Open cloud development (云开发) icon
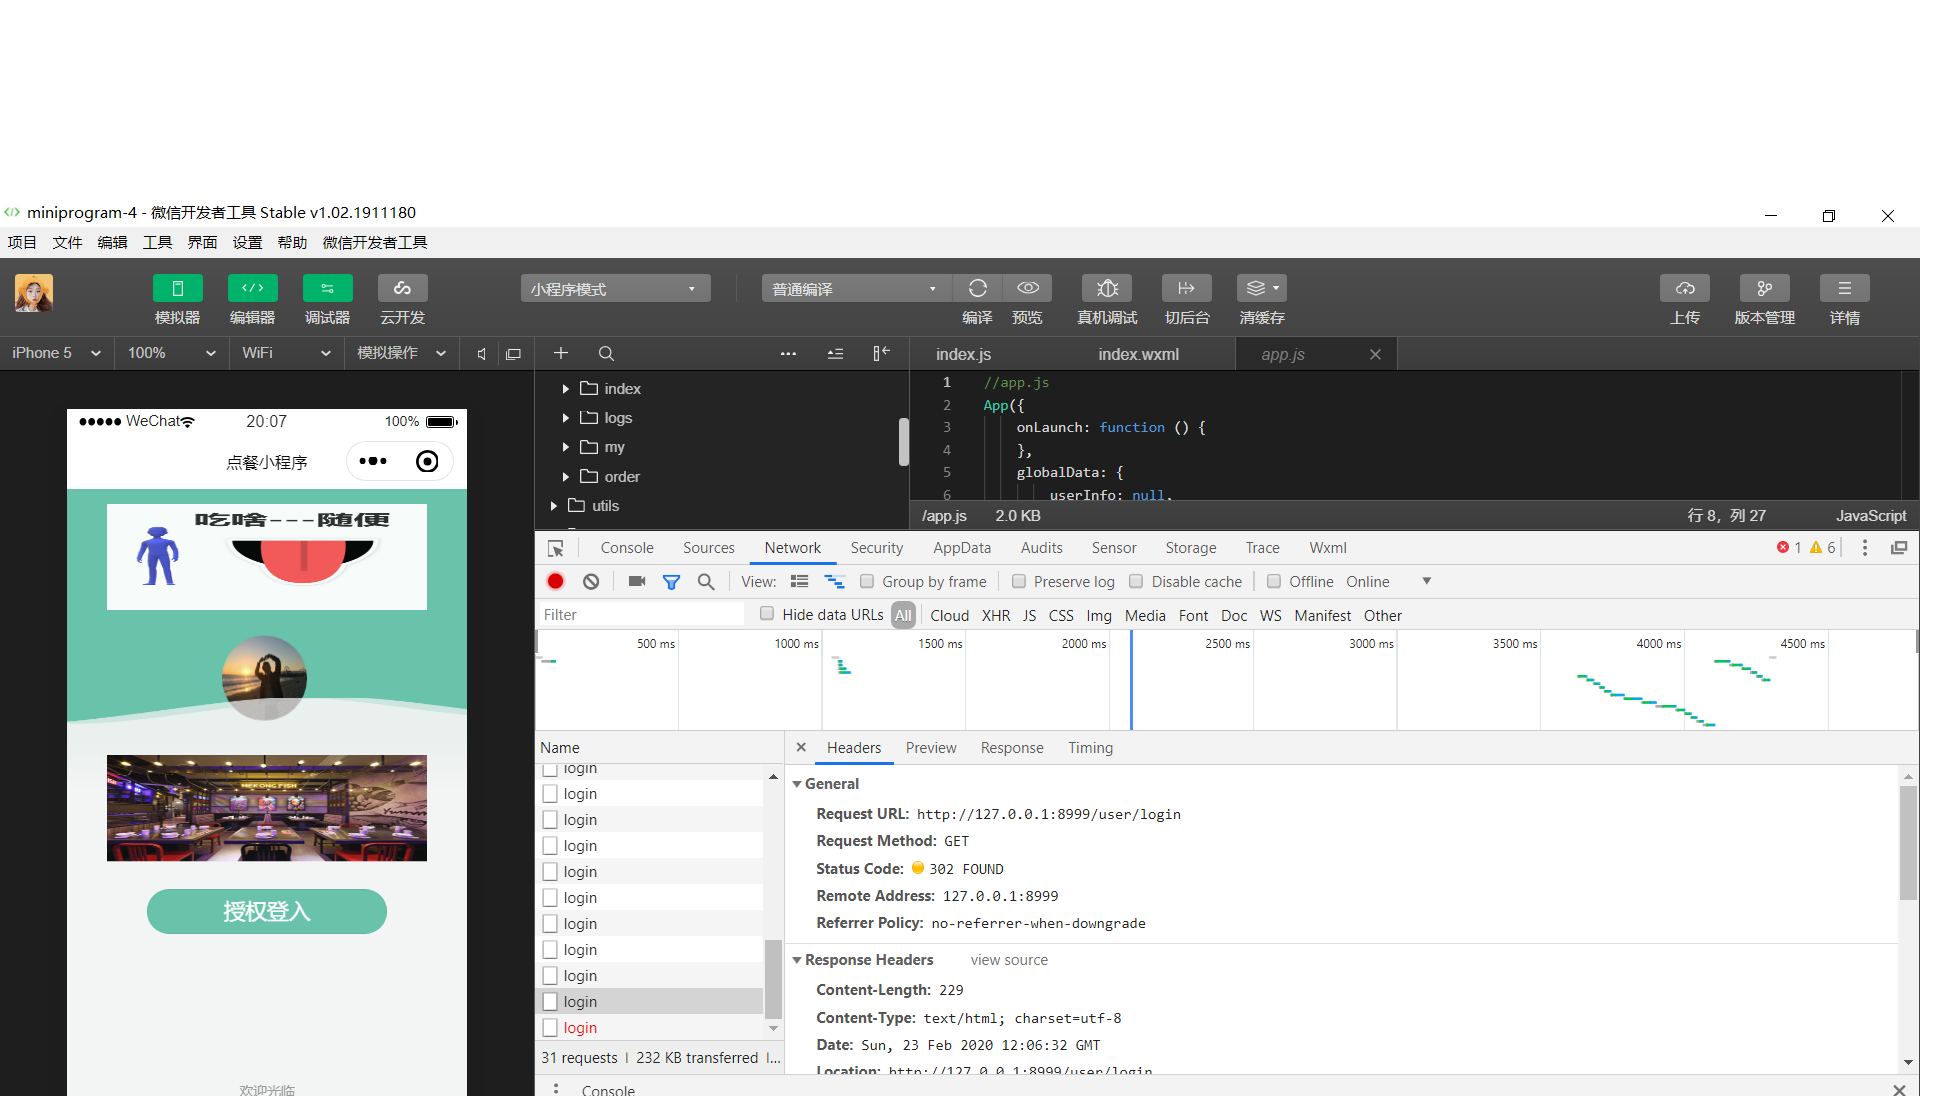Screen dimensions: 1952x1096 click(403, 288)
